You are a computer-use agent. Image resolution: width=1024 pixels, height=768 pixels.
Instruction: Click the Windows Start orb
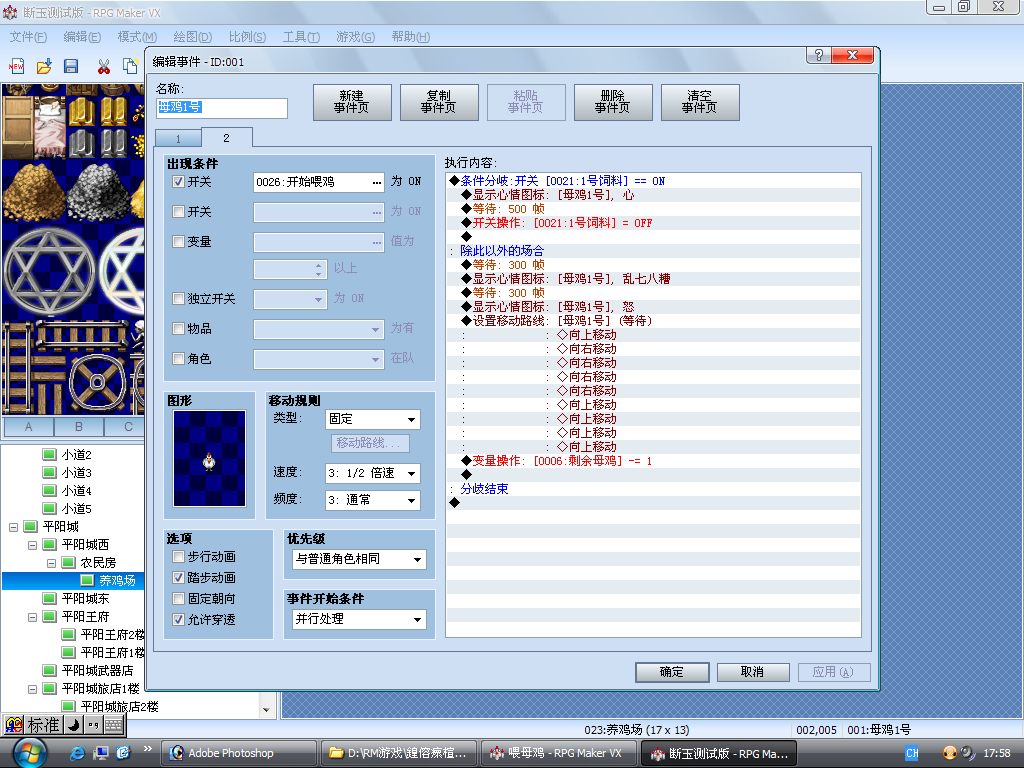tap(29, 753)
